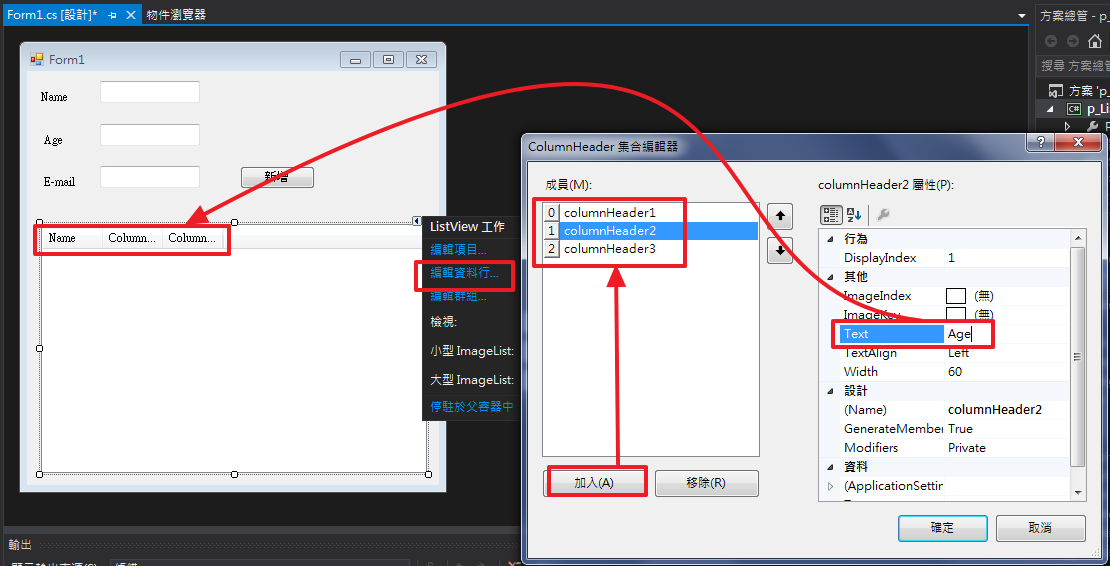
Task: Move selected column header down with arrow
Action: coord(779,251)
